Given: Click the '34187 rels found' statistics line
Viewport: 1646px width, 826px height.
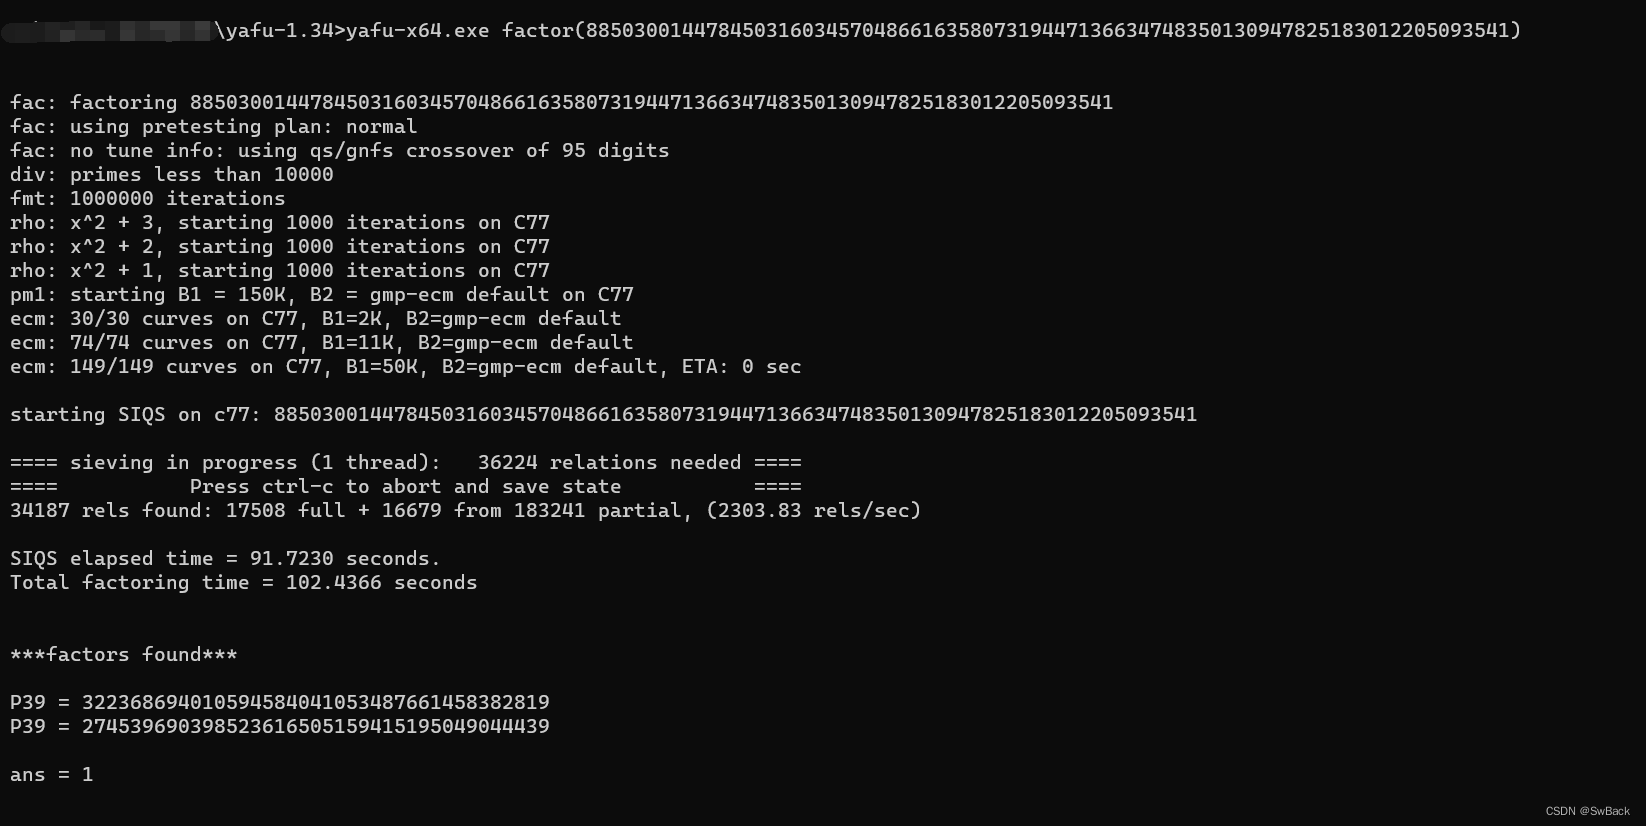Looking at the screenshot, I should 465,511.
